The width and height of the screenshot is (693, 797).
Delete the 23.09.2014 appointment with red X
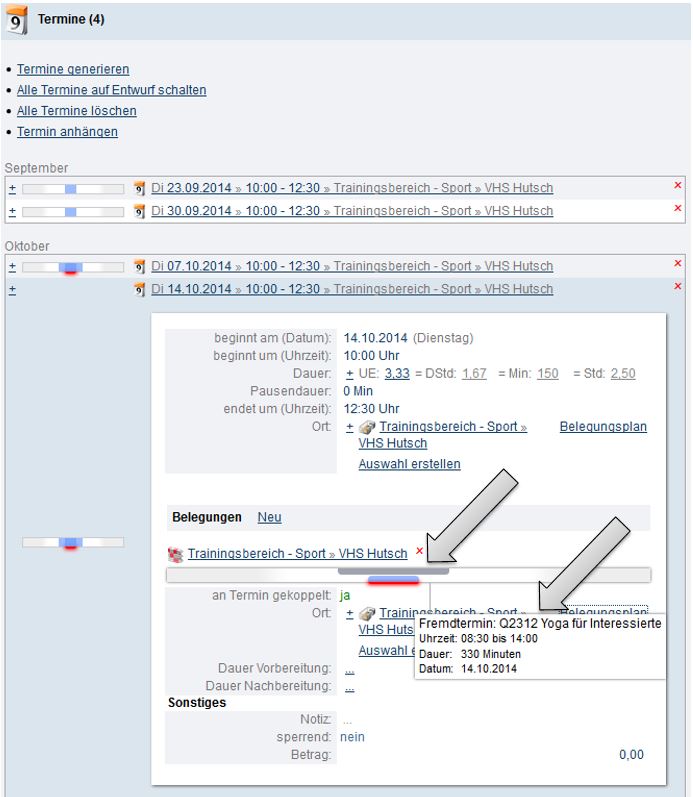coord(677,186)
